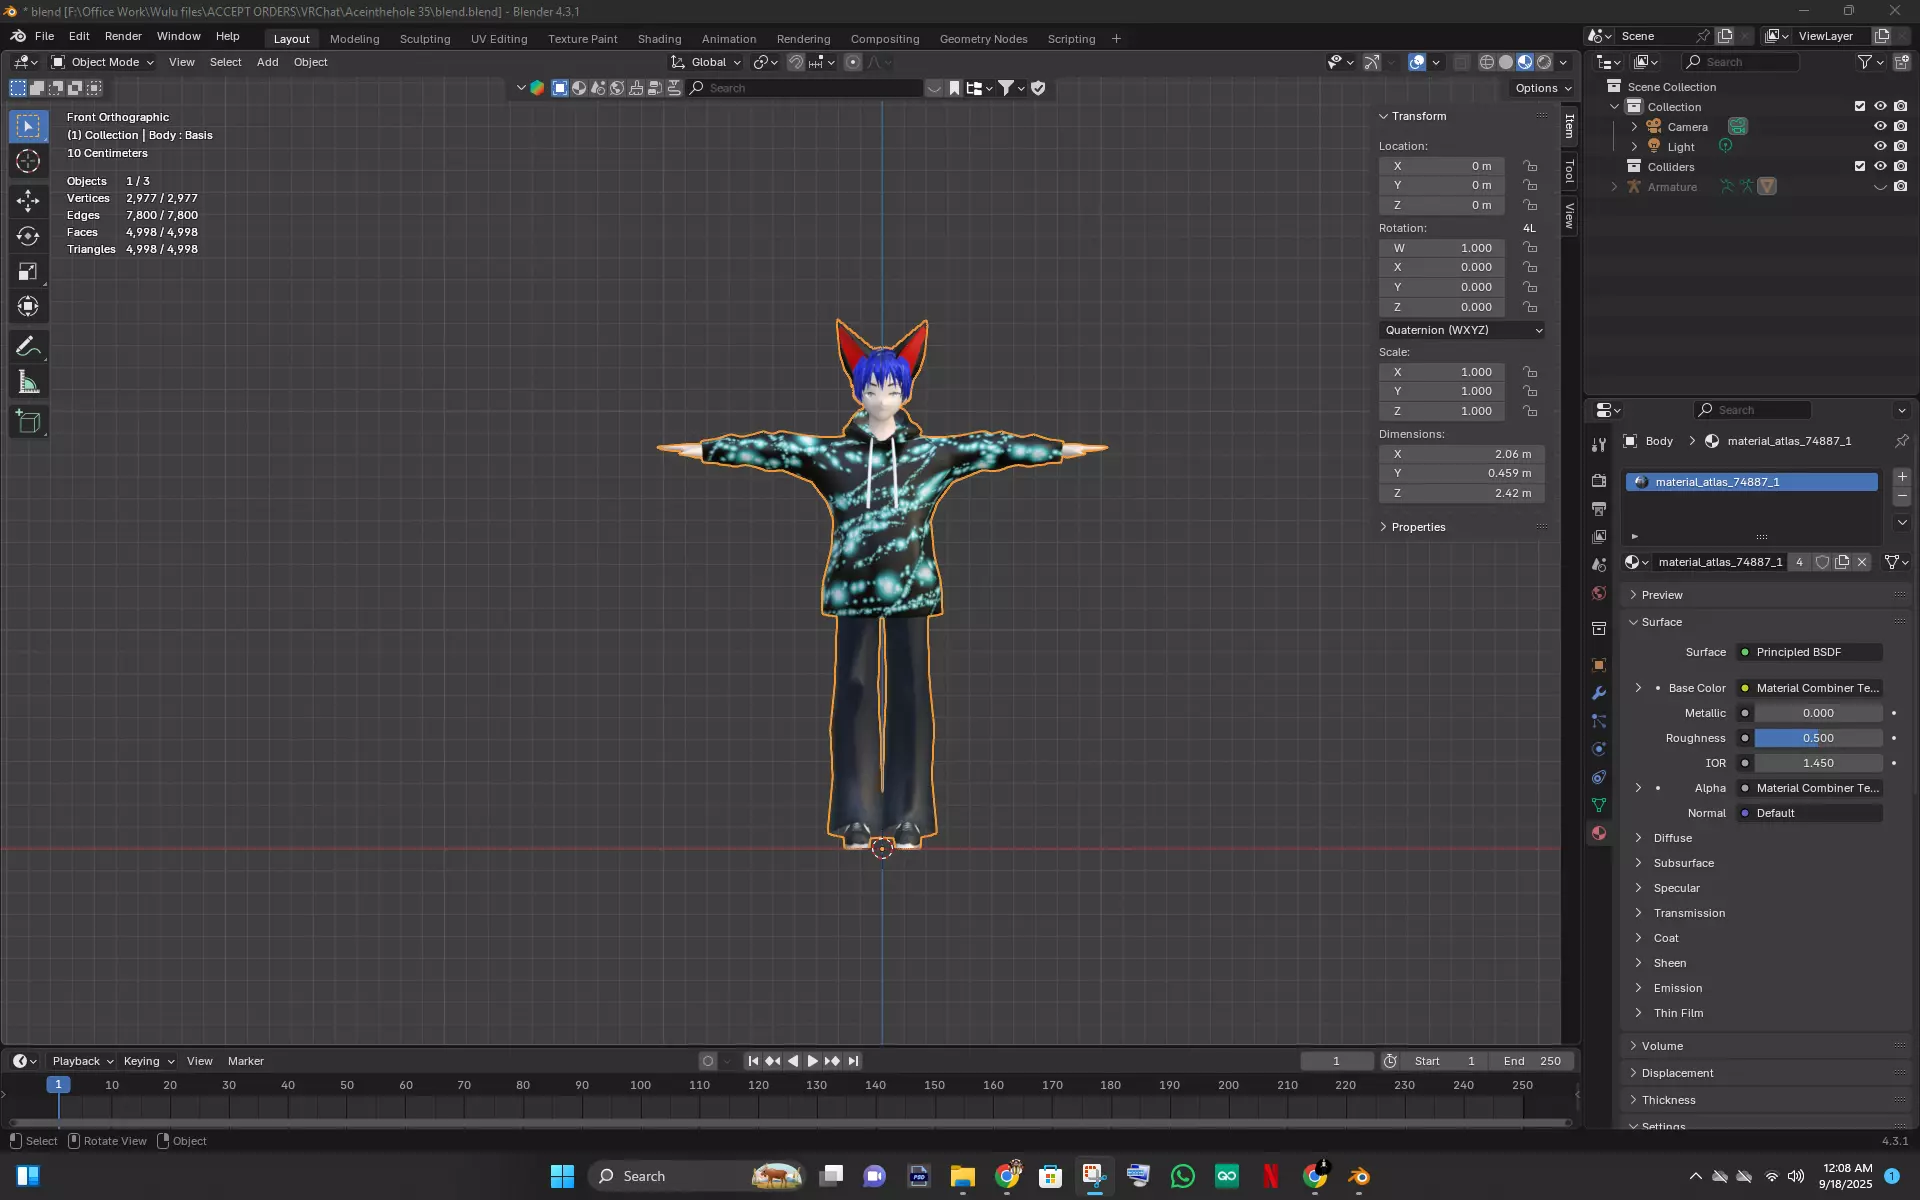The image size is (1920, 1200).
Task: Unlink material_atlas_74887_1 with X button
Action: [1862, 562]
